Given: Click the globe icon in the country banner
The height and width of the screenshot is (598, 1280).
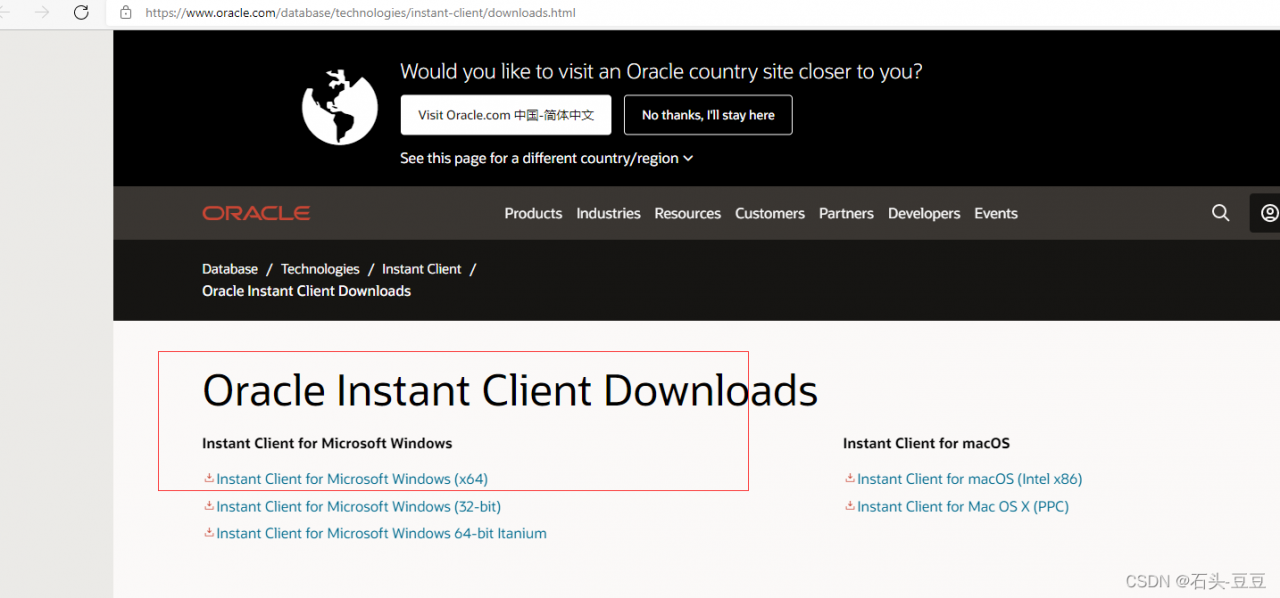Looking at the screenshot, I should click(x=340, y=107).
